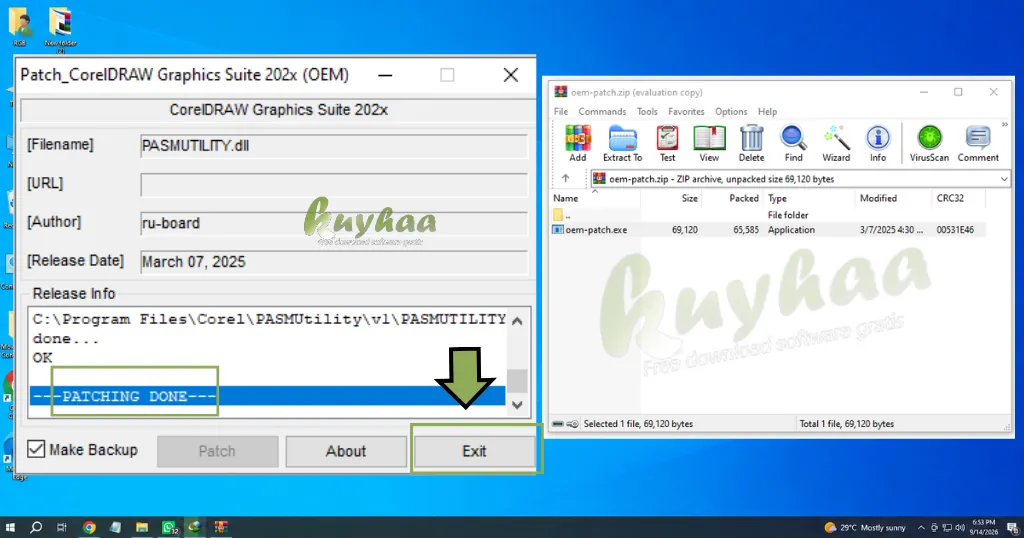Open the WinRAR archive path dropdown
1024x538 pixels.
click(x=1003, y=179)
